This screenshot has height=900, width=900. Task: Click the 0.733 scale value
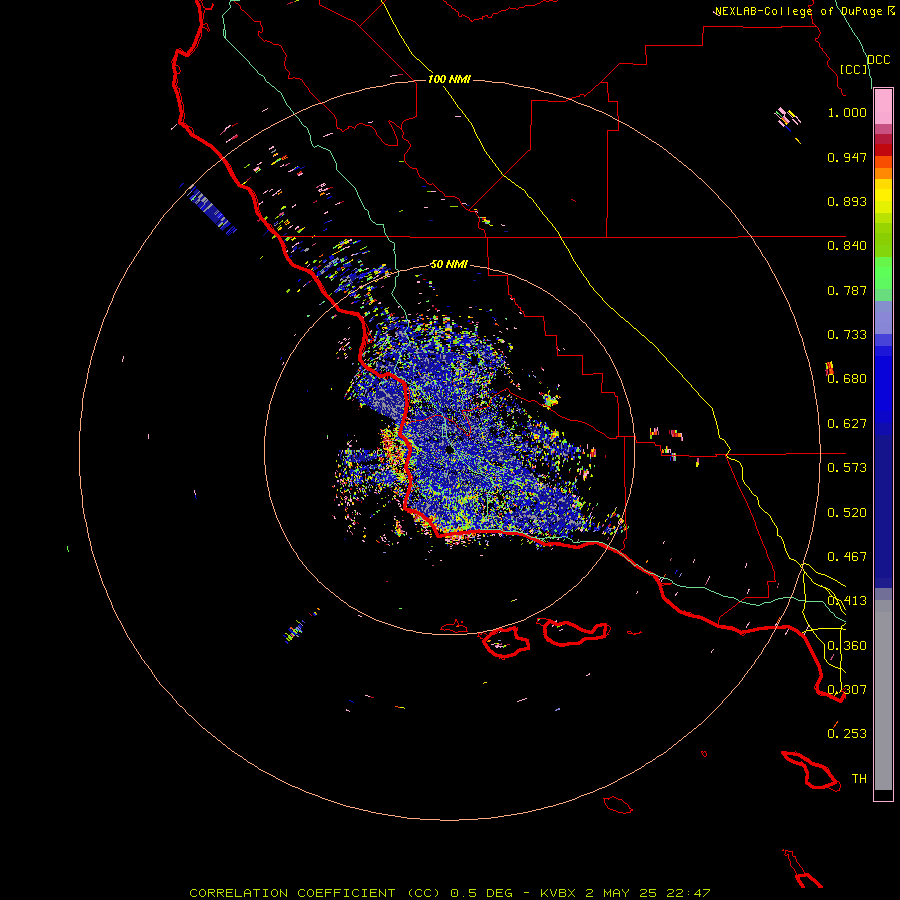coord(847,335)
